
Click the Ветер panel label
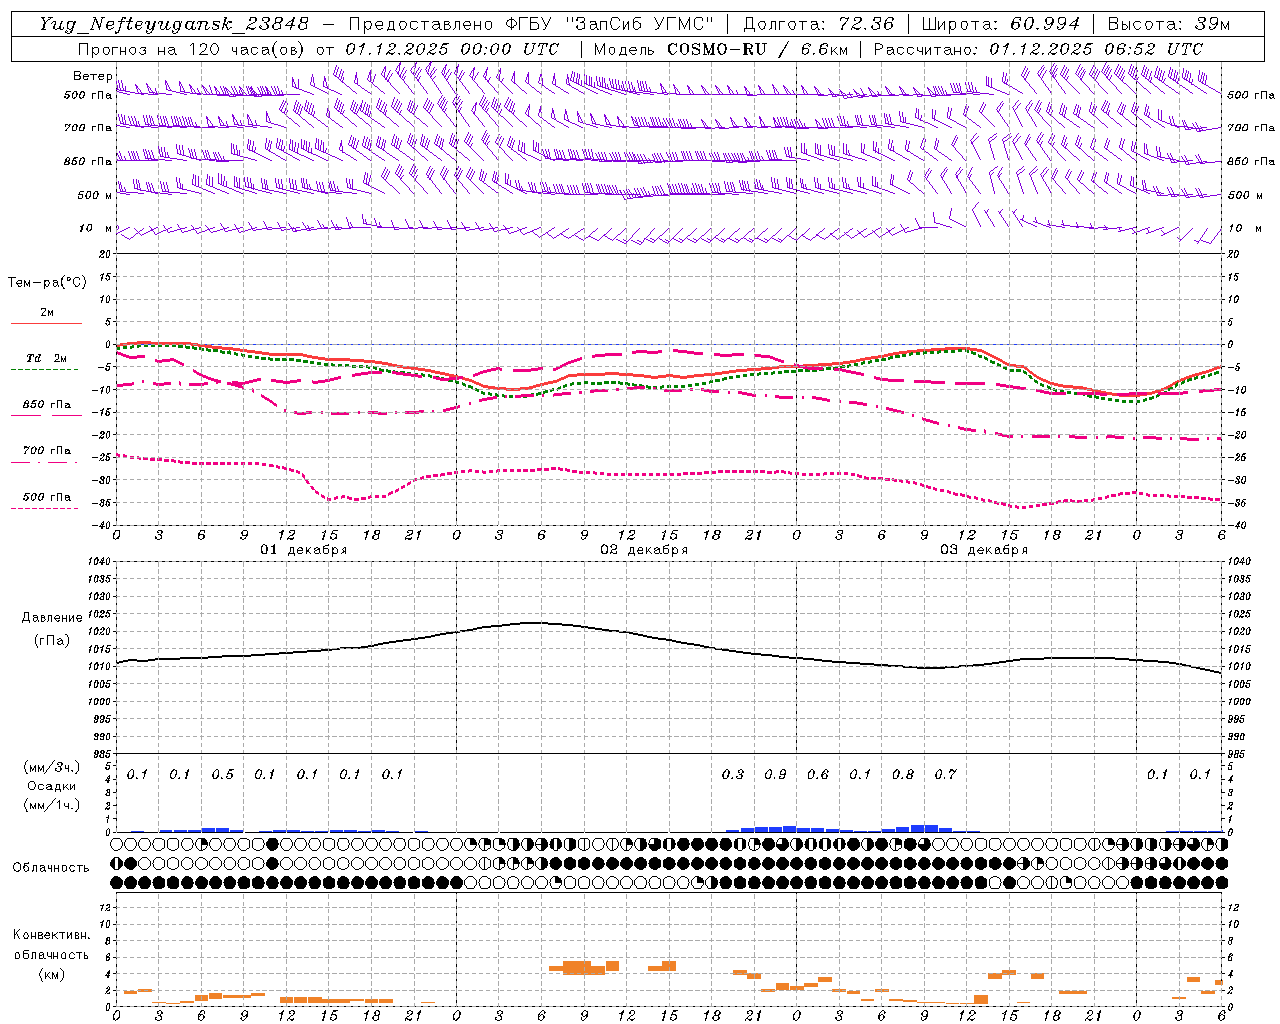92,76
